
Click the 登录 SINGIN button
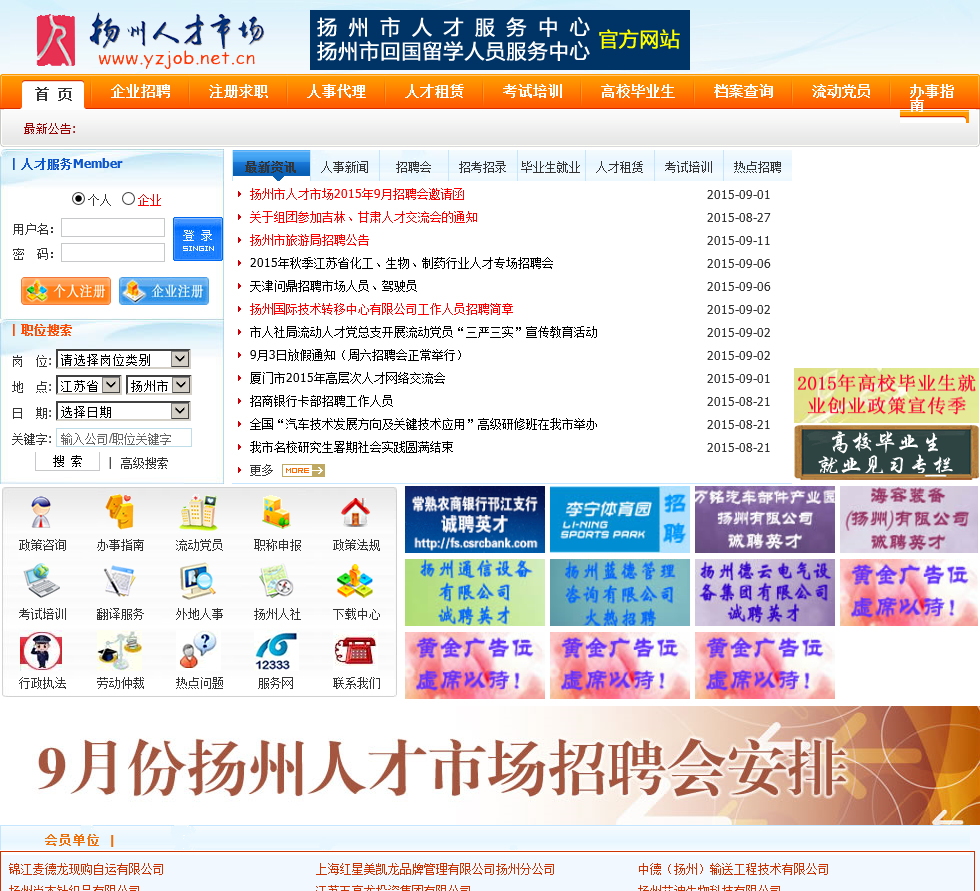[x=198, y=239]
